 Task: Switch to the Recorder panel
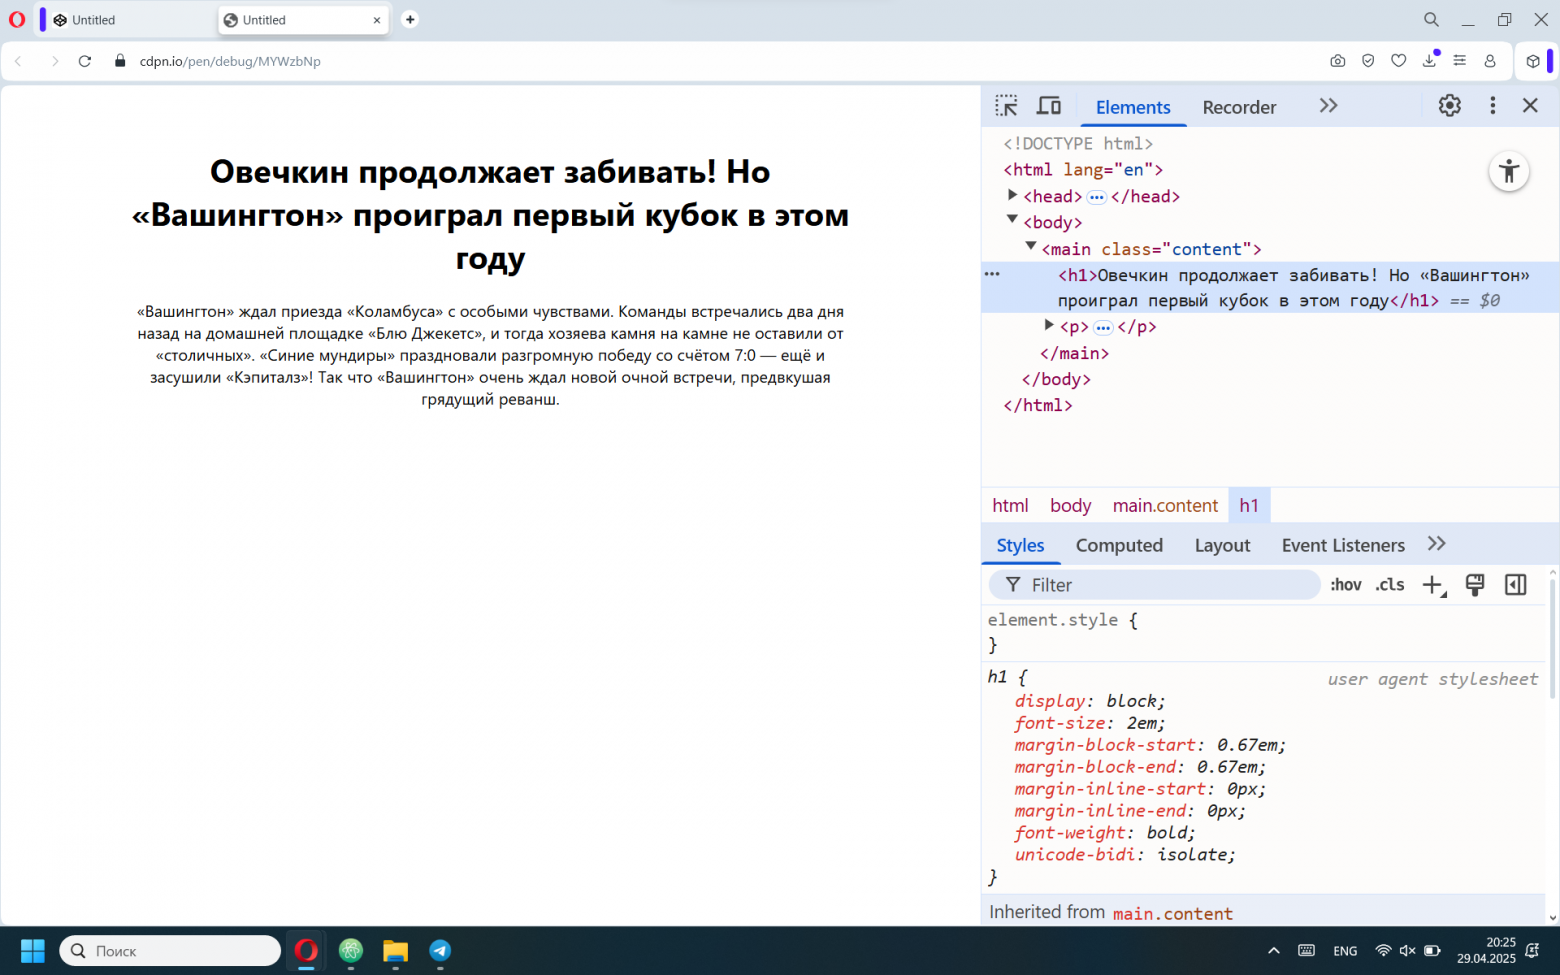tap(1239, 107)
